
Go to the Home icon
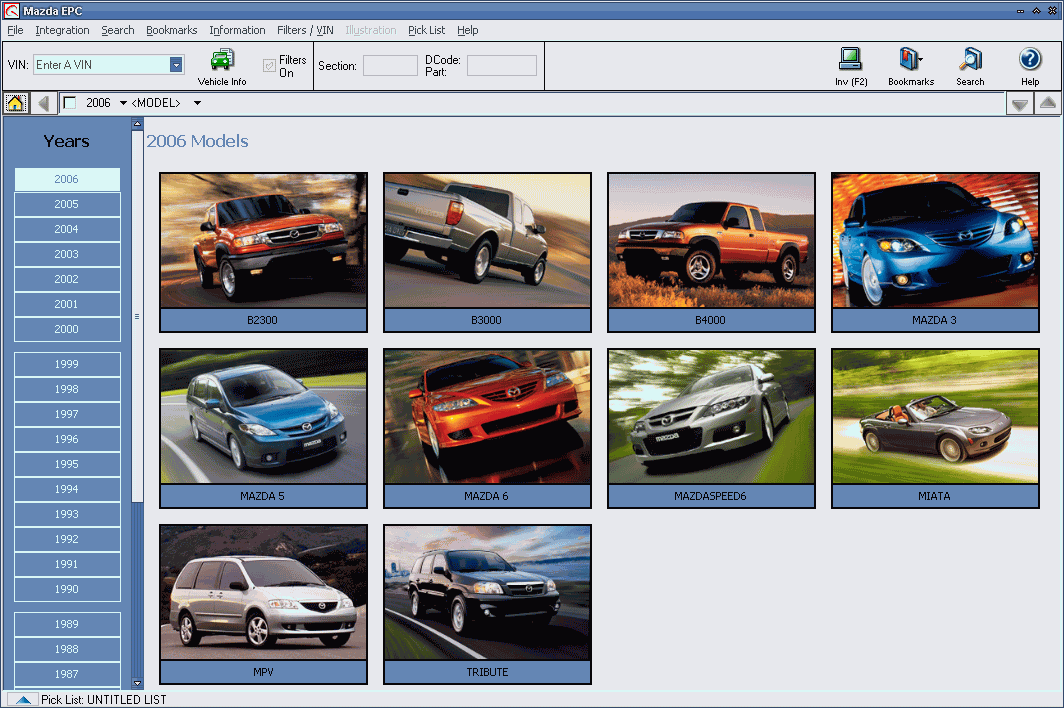[15, 103]
